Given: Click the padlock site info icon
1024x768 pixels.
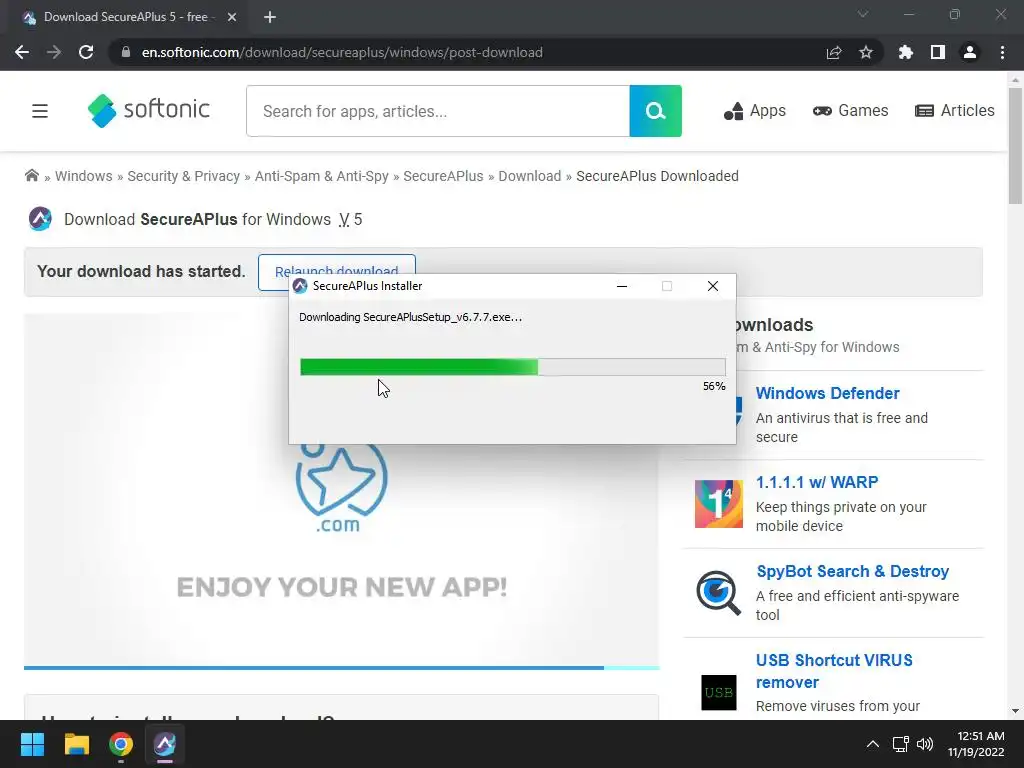Looking at the screenshot, I should 126,52.
